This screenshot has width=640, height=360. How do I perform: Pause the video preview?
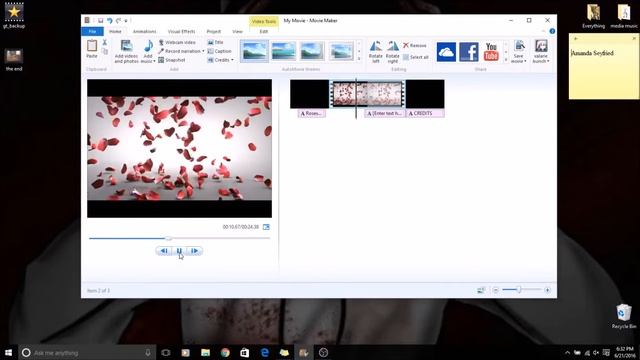tap(179, 251)
